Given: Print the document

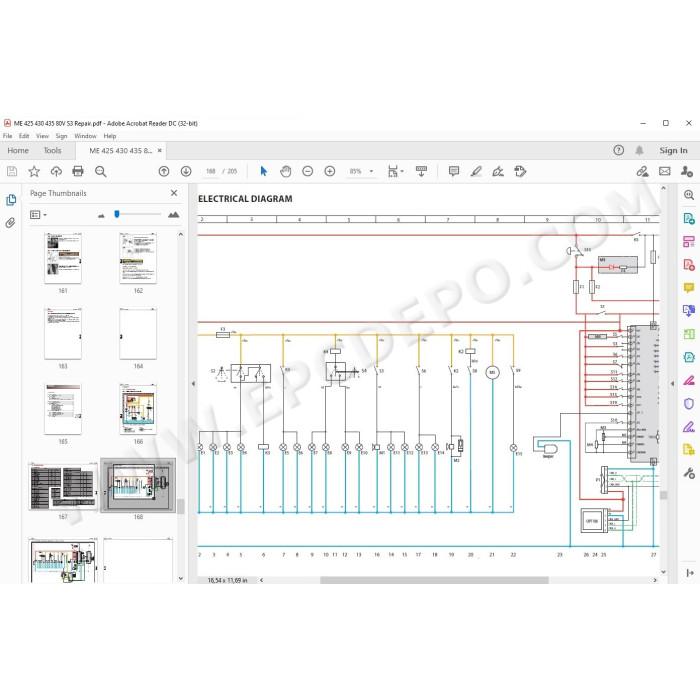Looking at the screenshot, I should coord(78,171).
